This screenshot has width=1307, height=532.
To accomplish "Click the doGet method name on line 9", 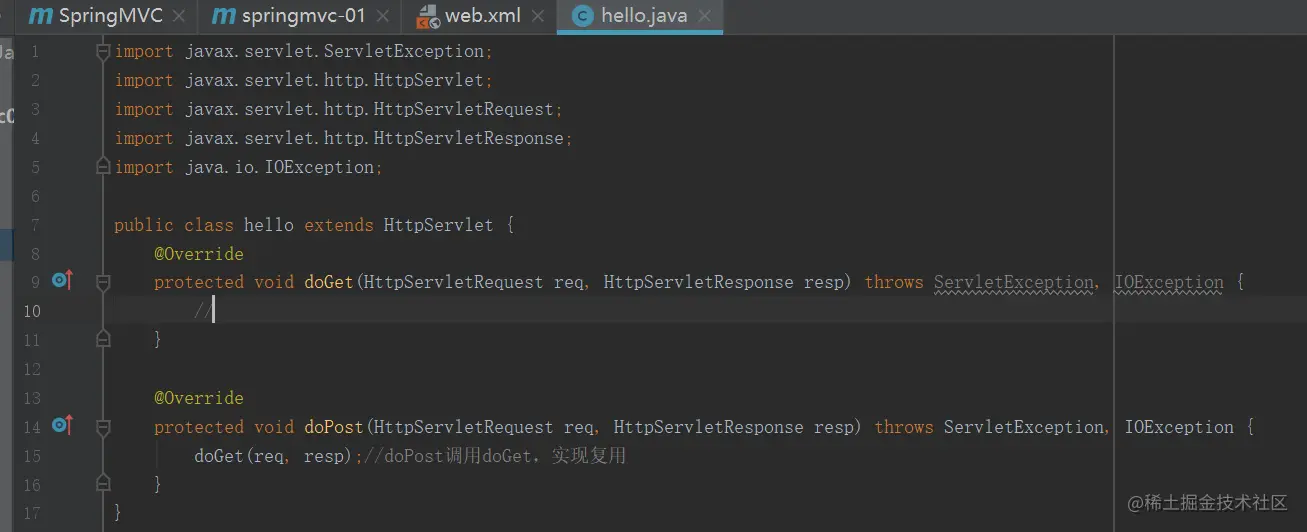I will tap(329, 282).
